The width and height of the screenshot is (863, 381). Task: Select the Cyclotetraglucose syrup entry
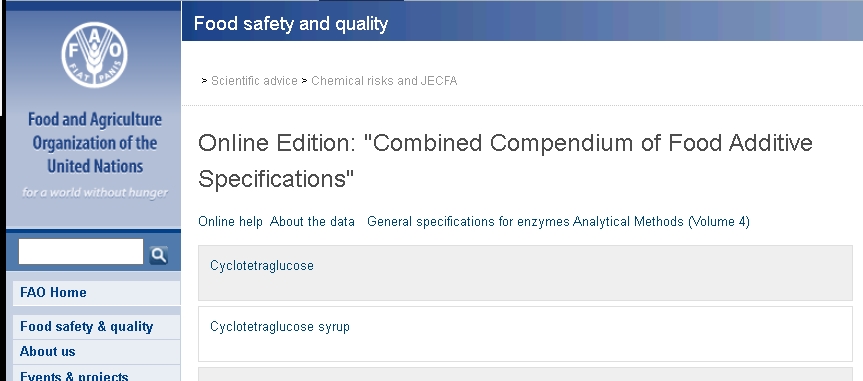point(280,326)
